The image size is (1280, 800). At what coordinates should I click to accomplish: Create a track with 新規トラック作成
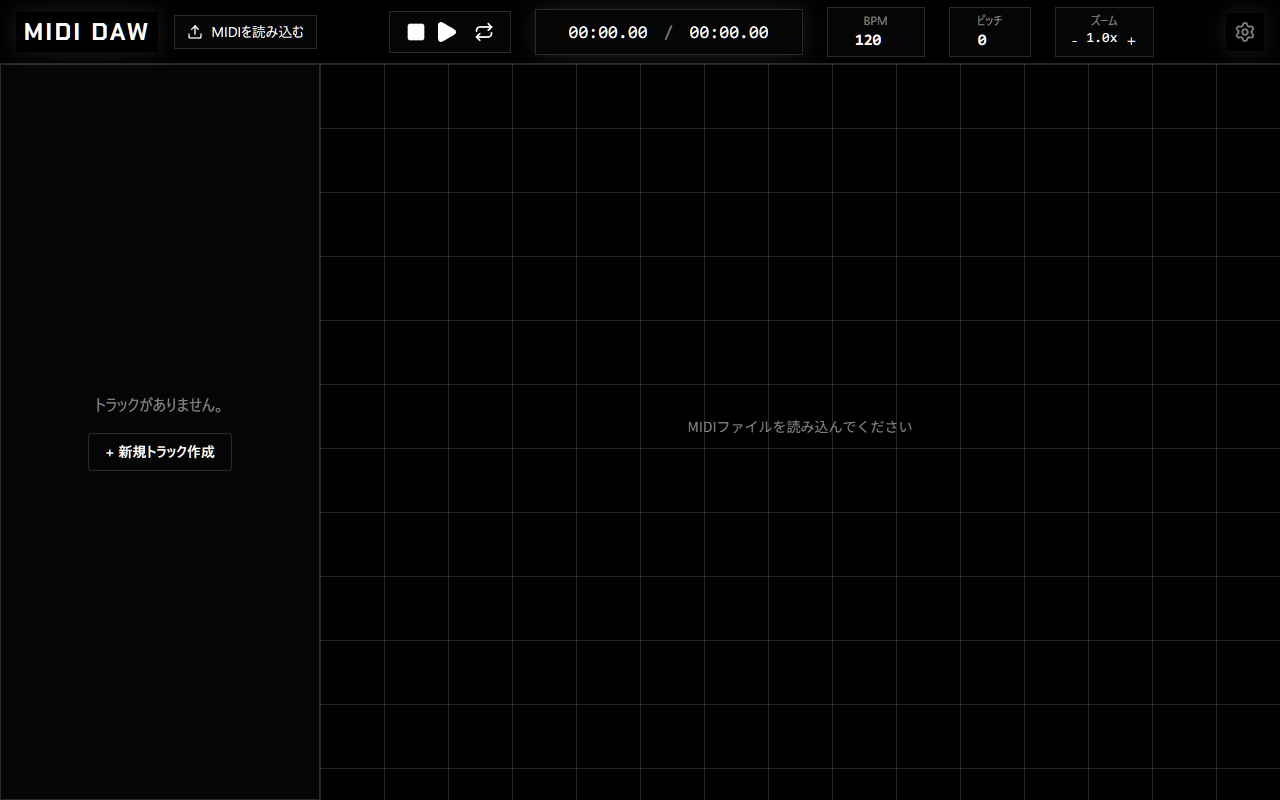[160, 452]
